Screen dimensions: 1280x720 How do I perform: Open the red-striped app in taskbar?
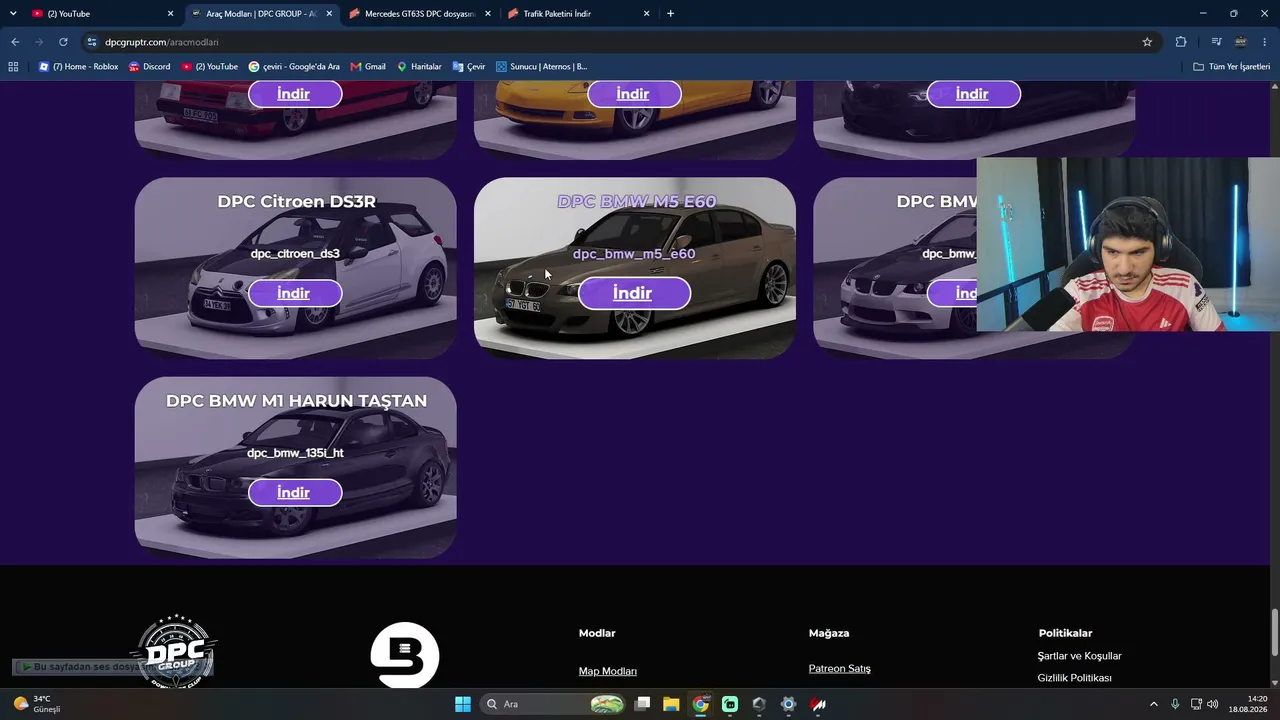(818, 704)
